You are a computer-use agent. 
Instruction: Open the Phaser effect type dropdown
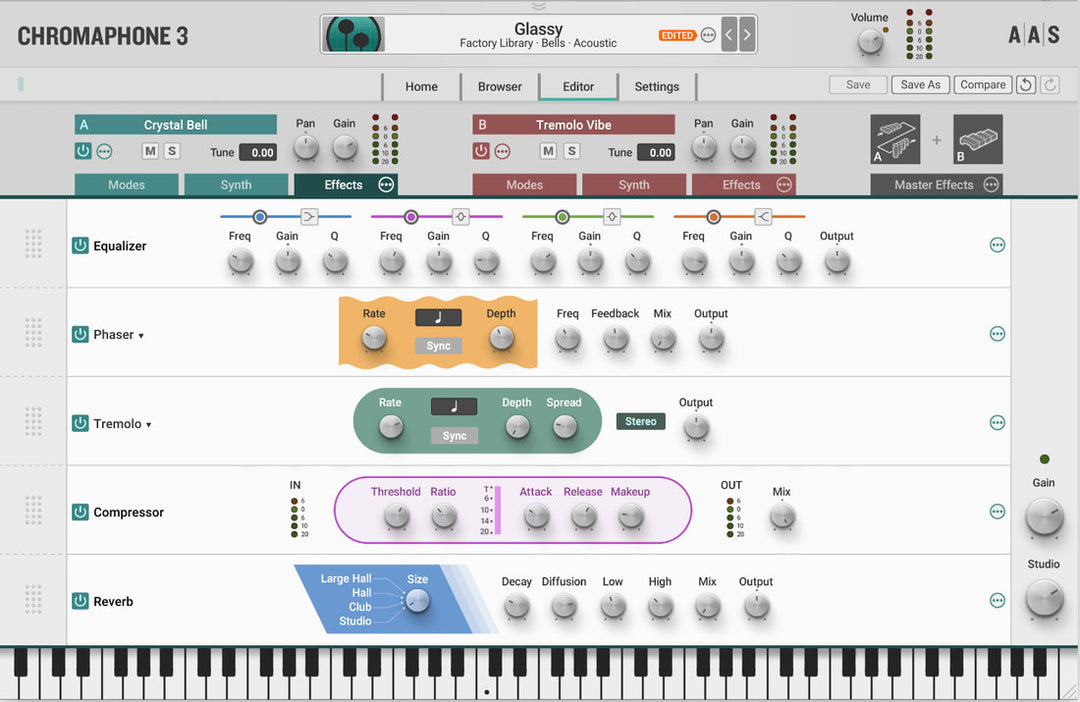(x=118, y=335)
